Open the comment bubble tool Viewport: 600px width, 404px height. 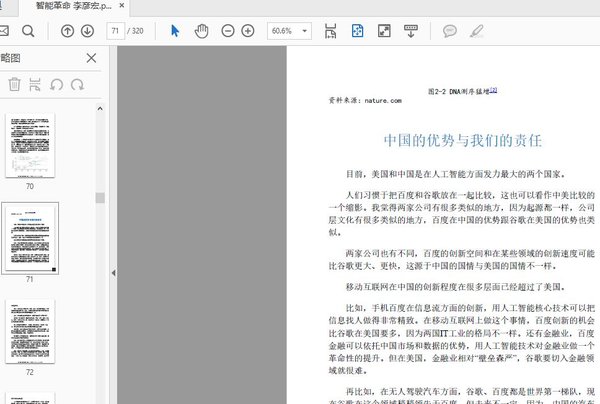(450, 31)
